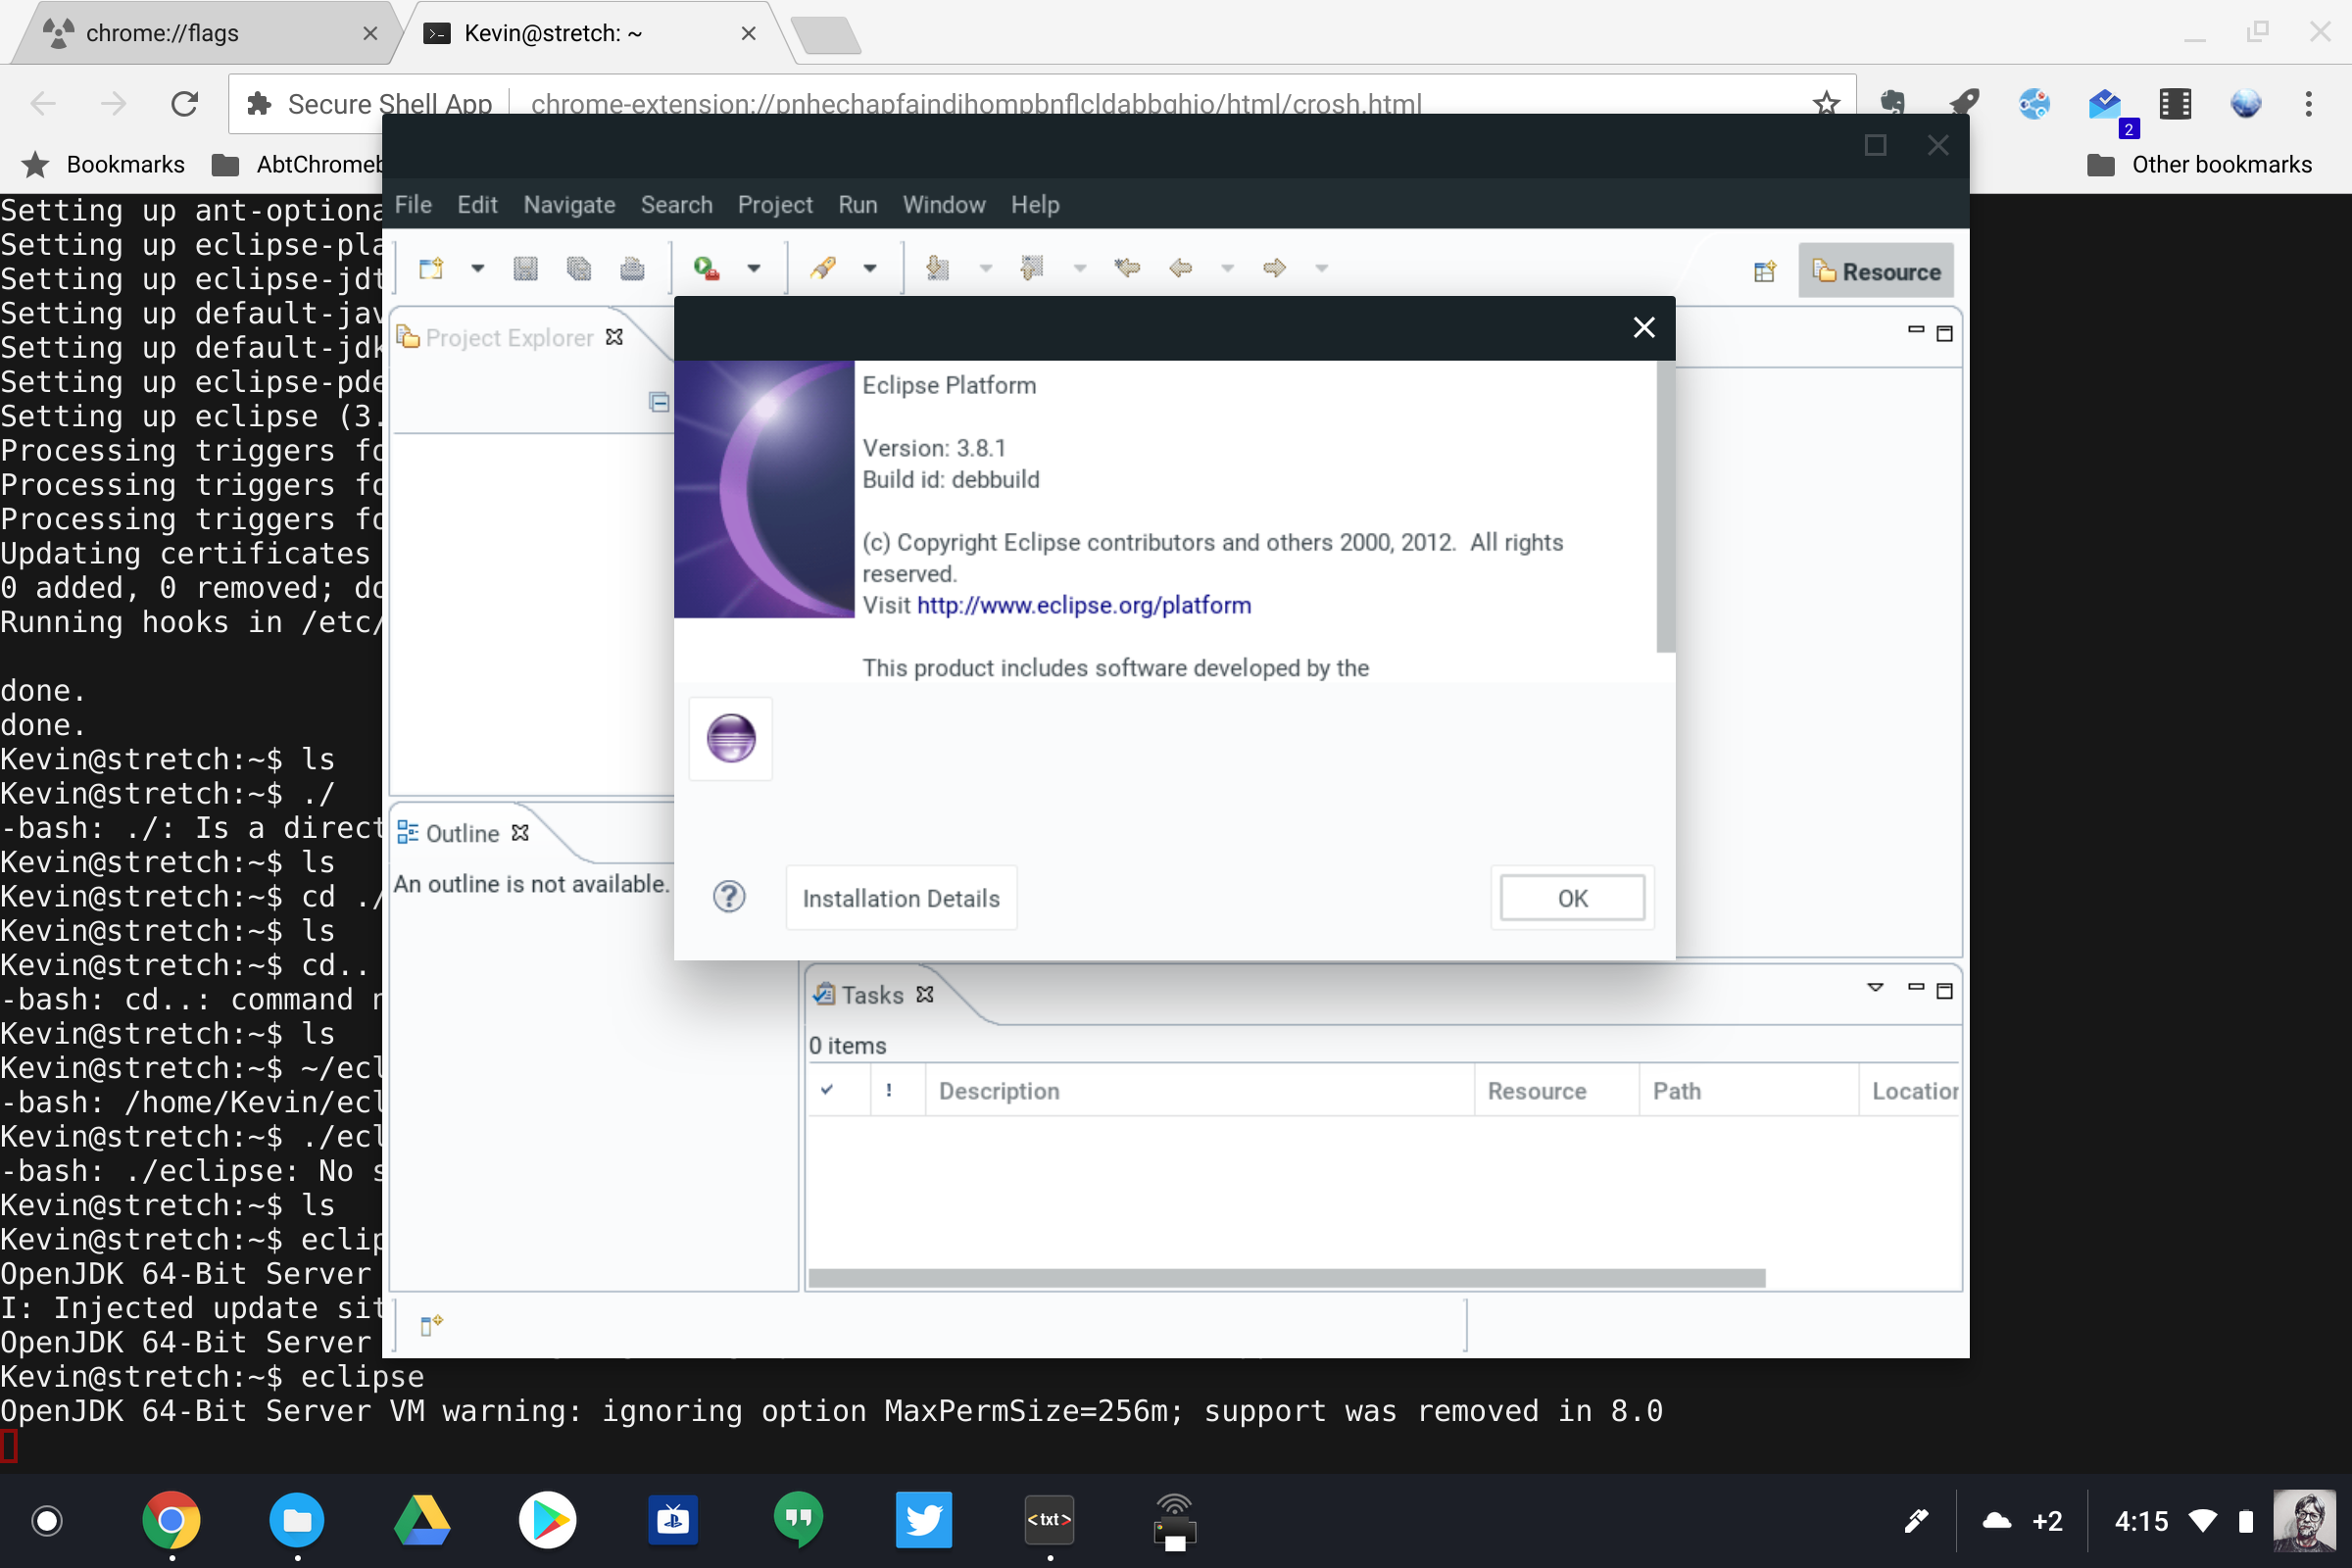
Task: Click the Print icon in Eclipse toolbar
Action: point(632,268)
